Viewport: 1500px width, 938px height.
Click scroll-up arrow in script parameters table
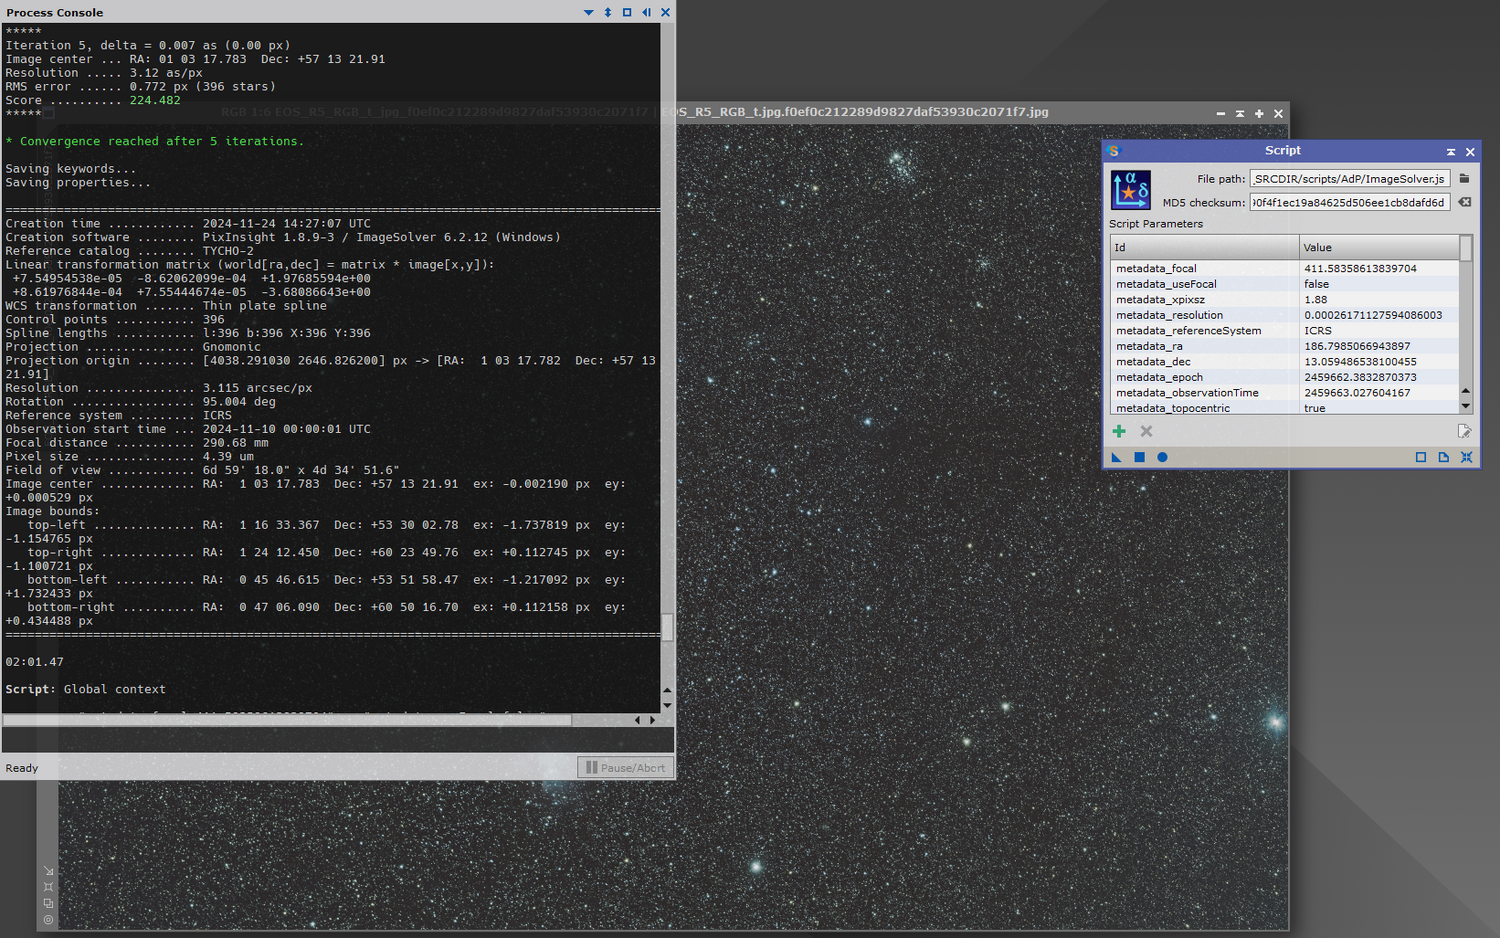click(x=1466, y=391)
